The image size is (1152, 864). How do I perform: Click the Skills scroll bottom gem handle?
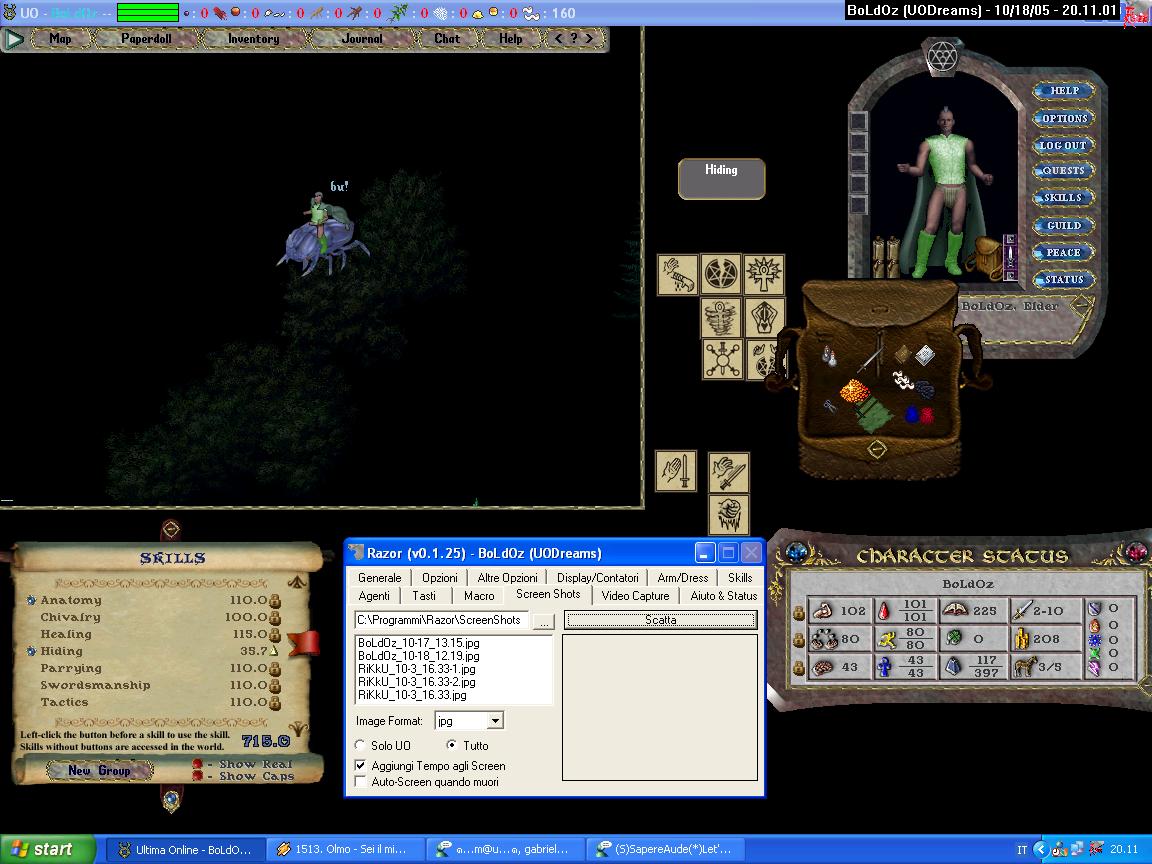pos(171,799)
